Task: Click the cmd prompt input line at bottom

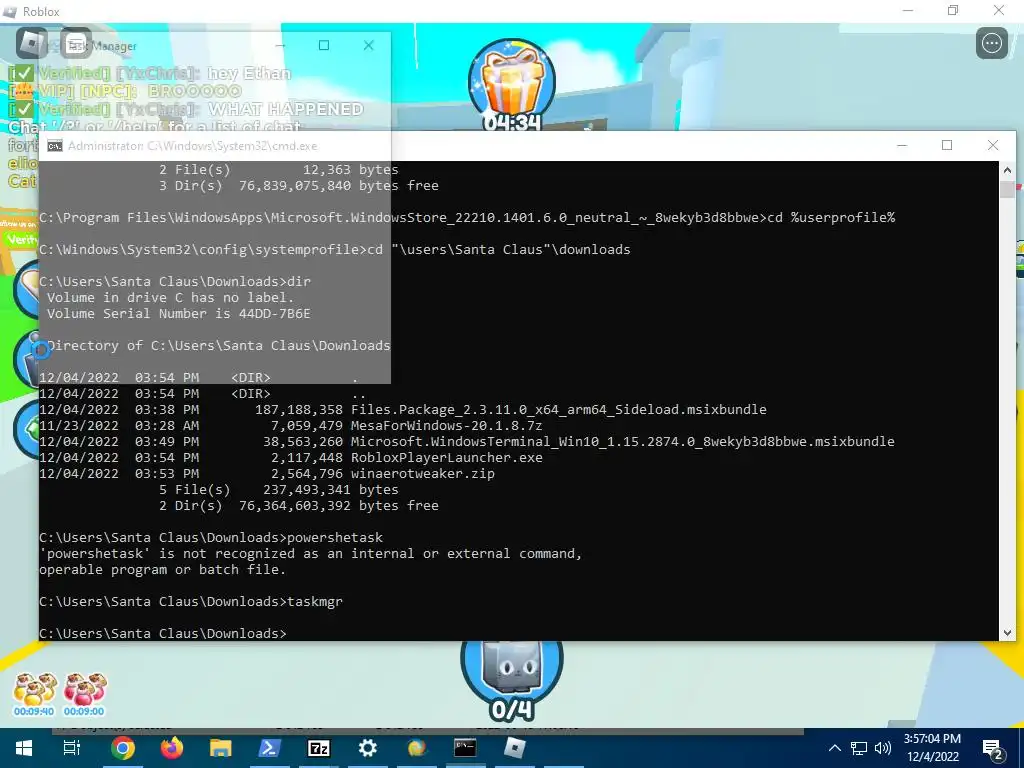Action: tap(163, 633)
